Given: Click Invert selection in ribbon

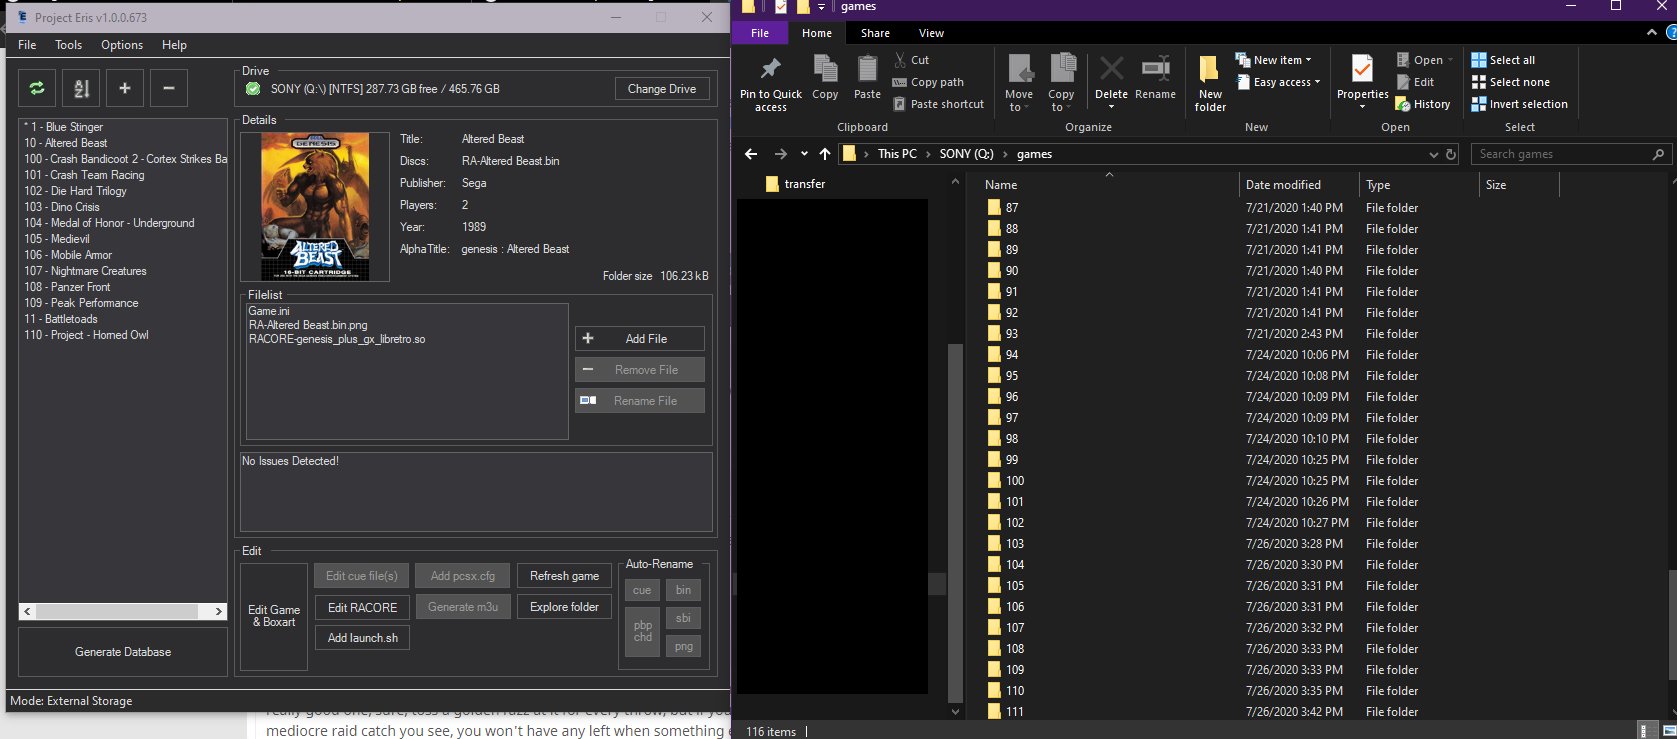Looking at the screenshot, I should (x=1519, y=104).
